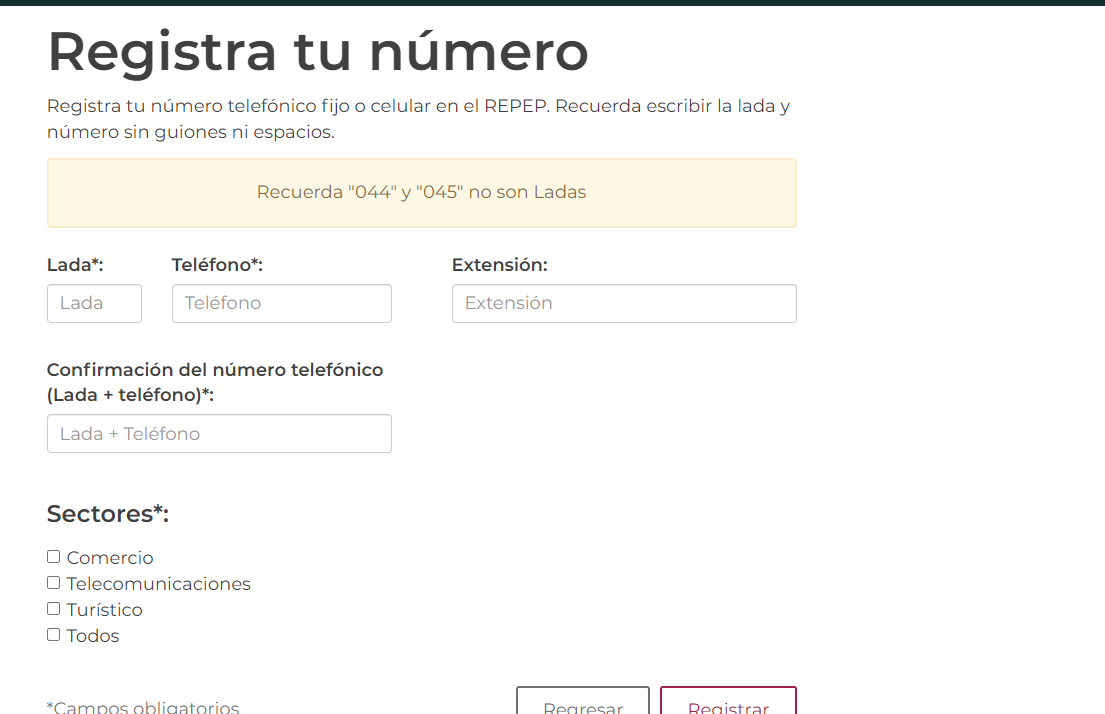The height and width of the screenshot is (714, 1105).
Task: Click the Regresar button
Action: click(x=582, y=703)
